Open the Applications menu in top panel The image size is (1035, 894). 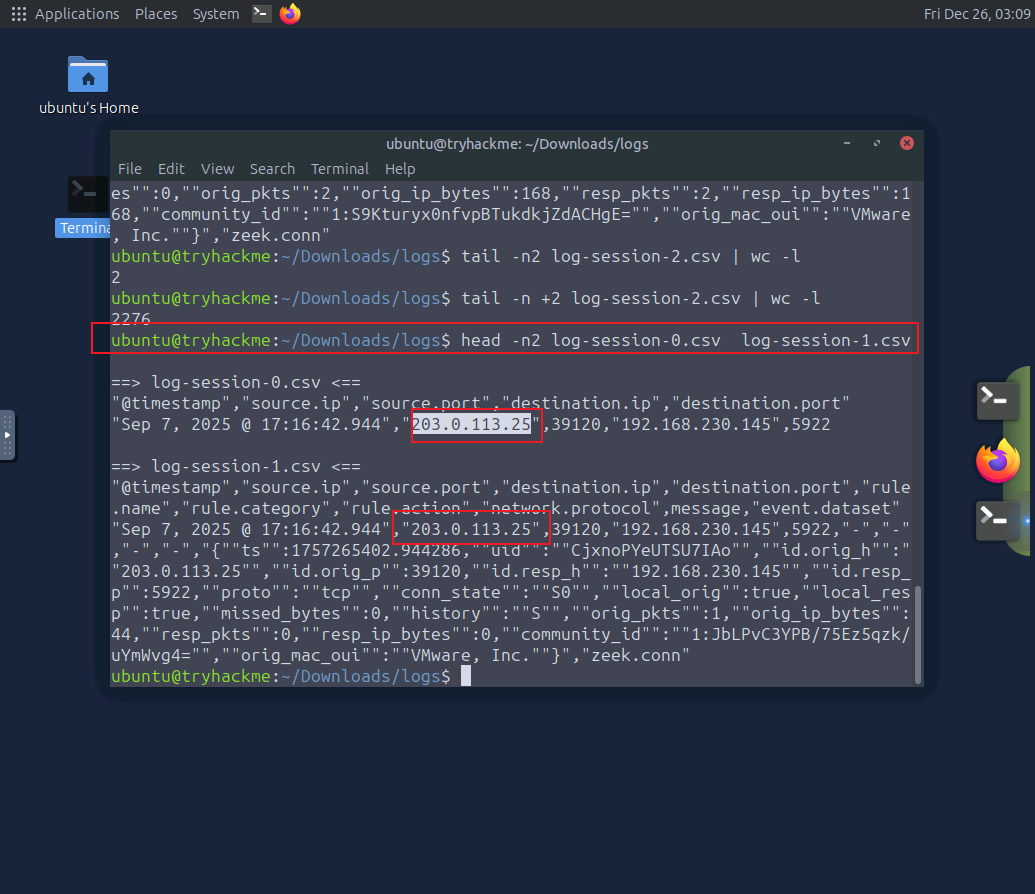click(77, 14)
